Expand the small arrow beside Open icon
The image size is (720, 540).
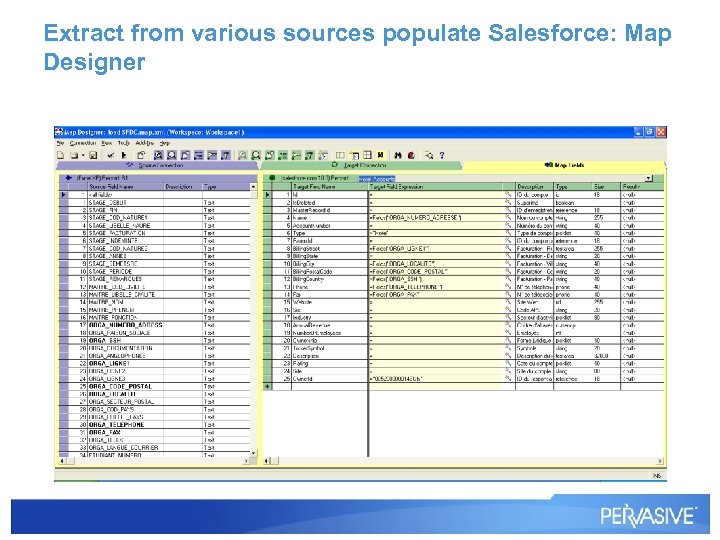[83, 155]
